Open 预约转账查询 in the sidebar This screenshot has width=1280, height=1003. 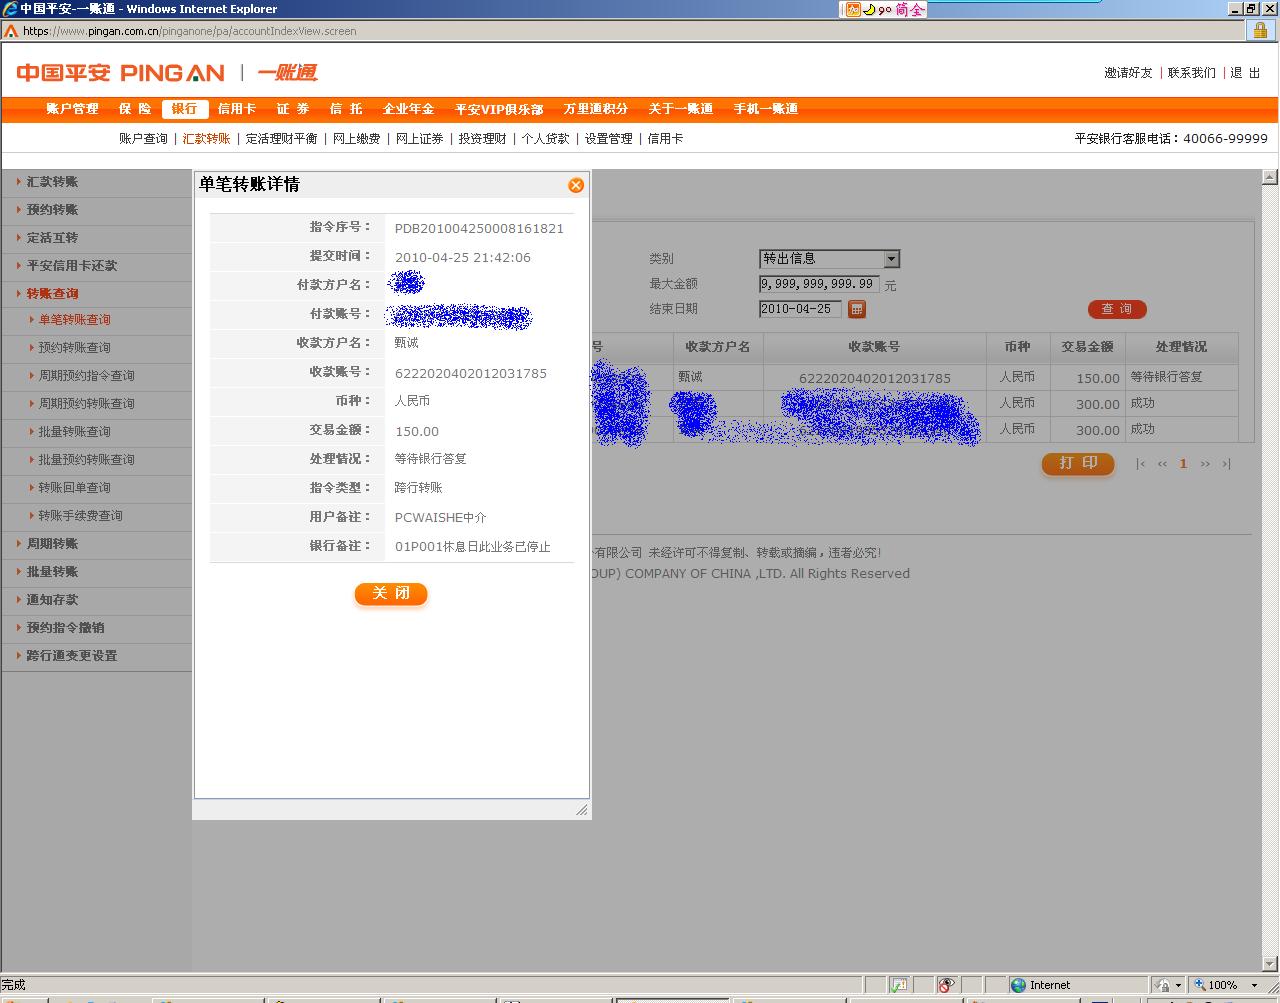pos(74,348)
